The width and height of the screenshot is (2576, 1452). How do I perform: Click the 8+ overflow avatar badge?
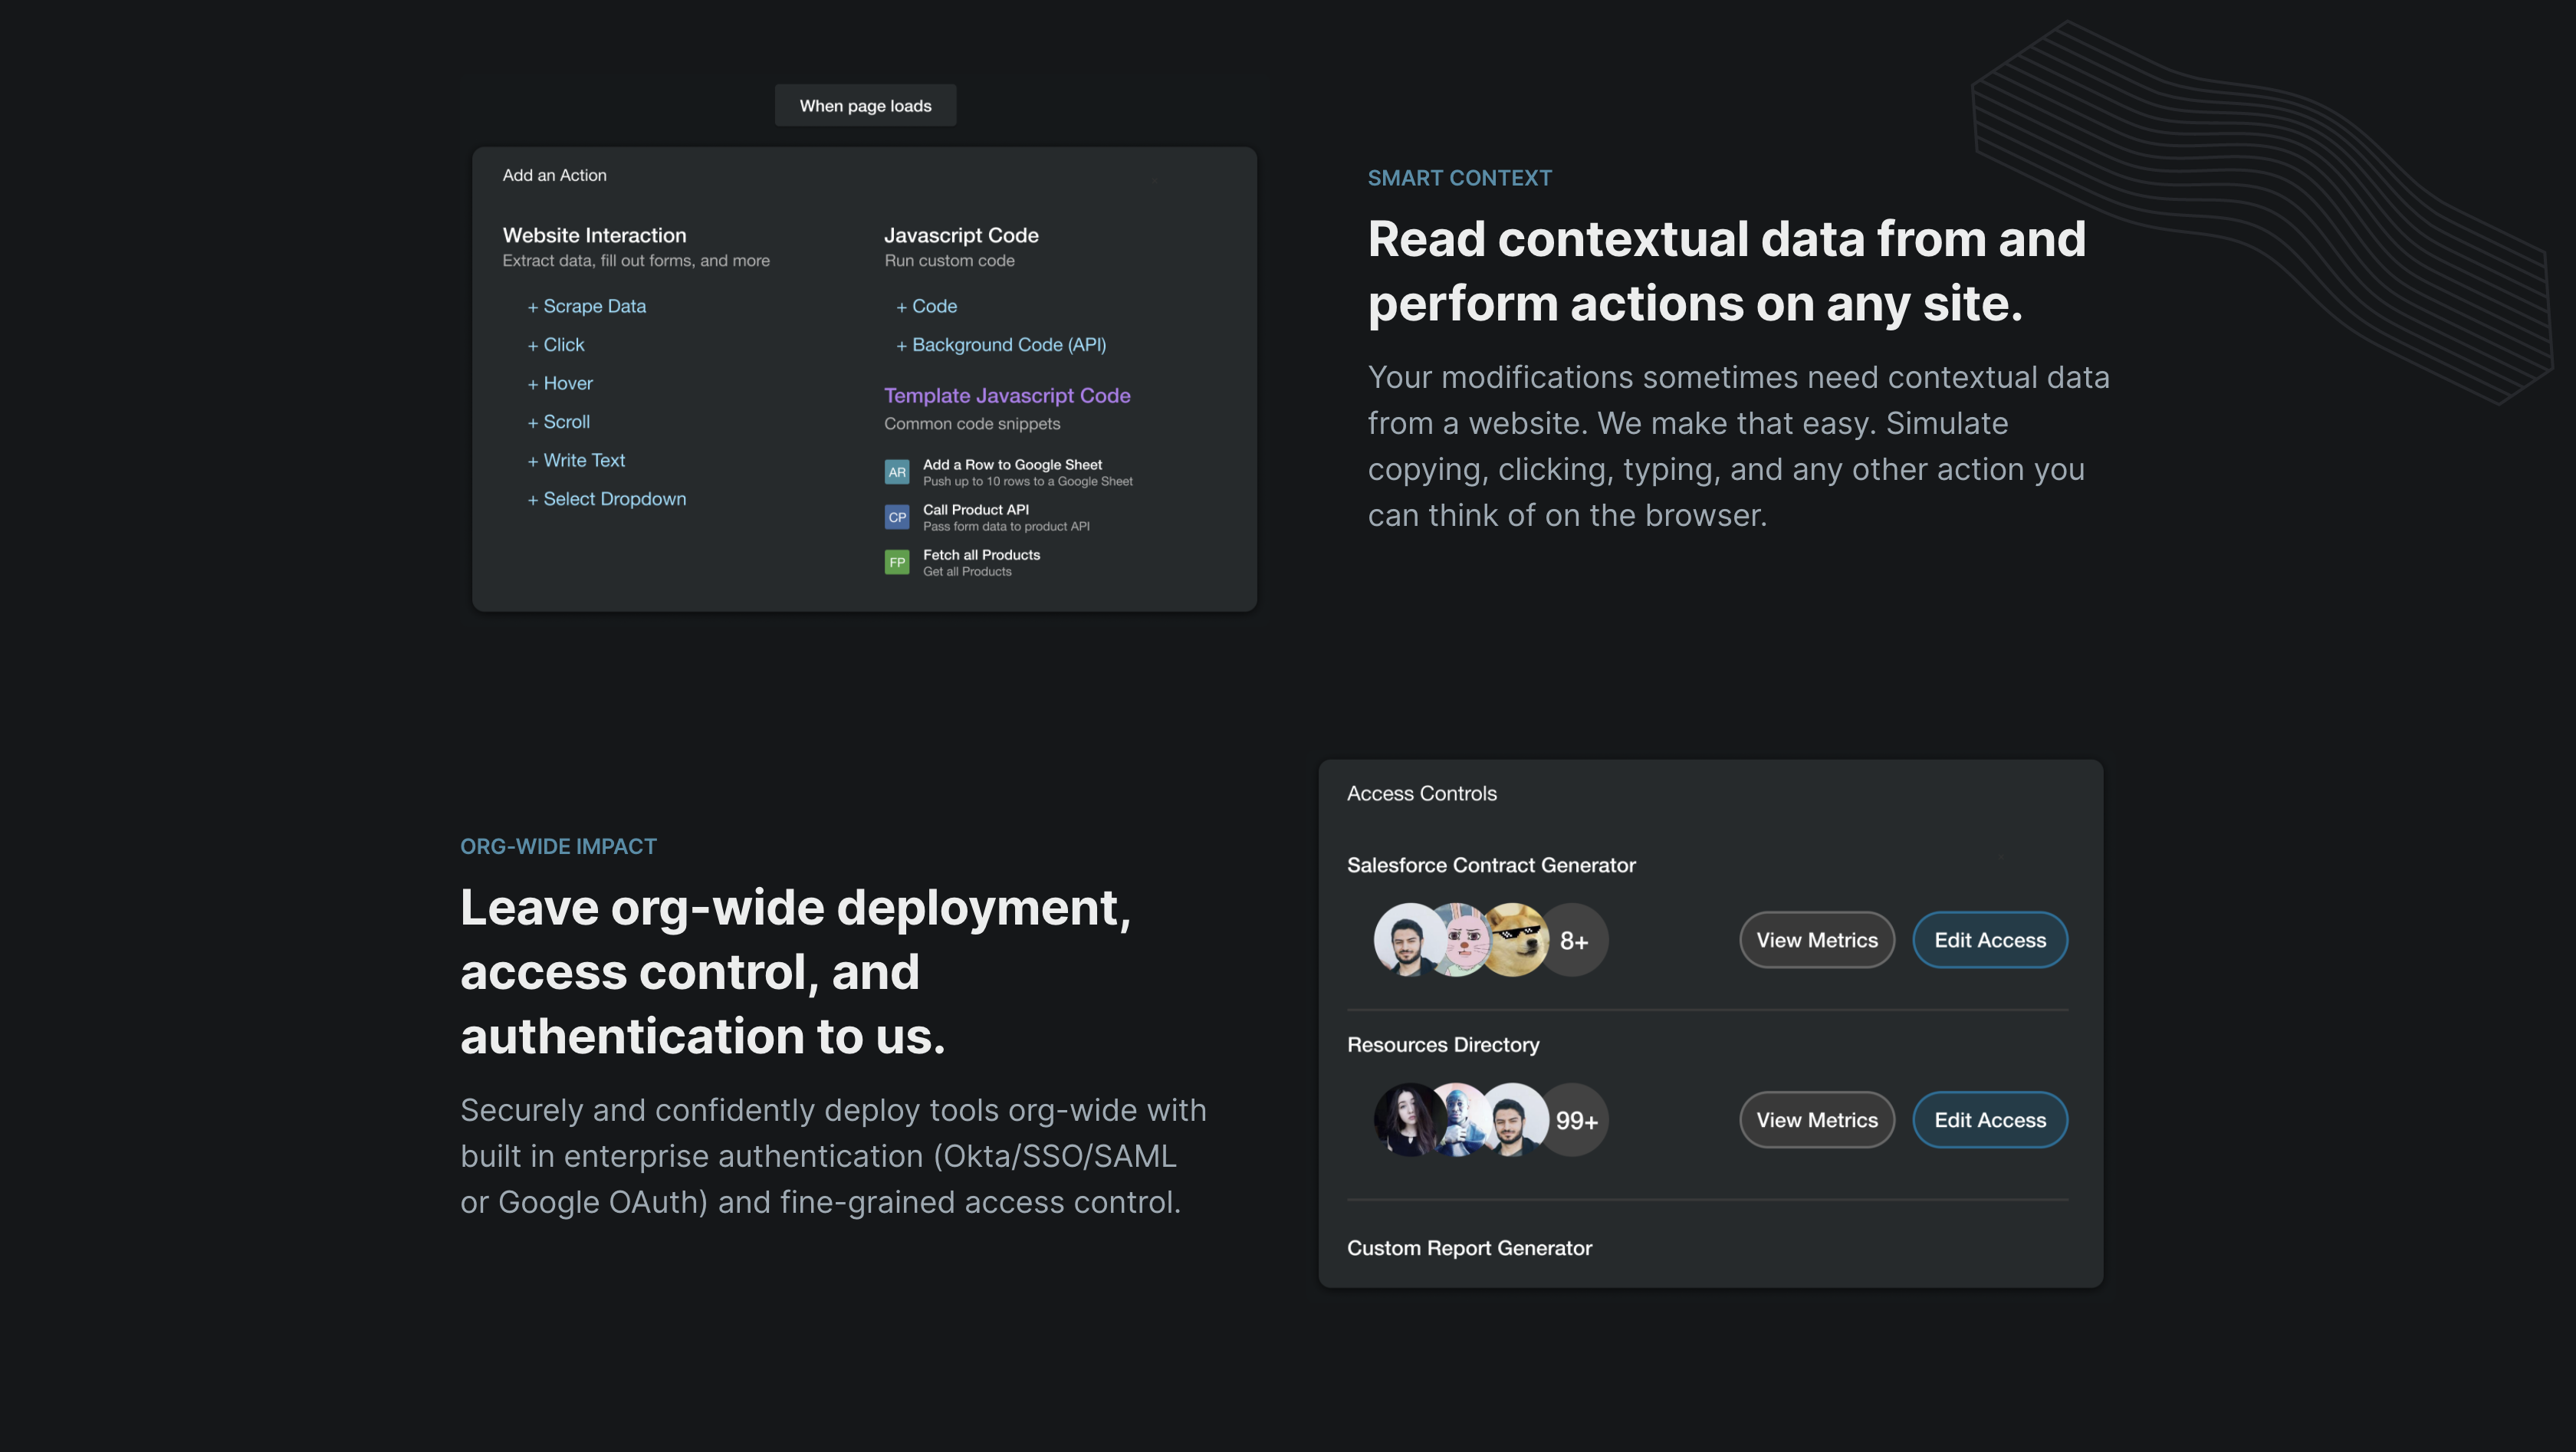[x=1573, y=939]
